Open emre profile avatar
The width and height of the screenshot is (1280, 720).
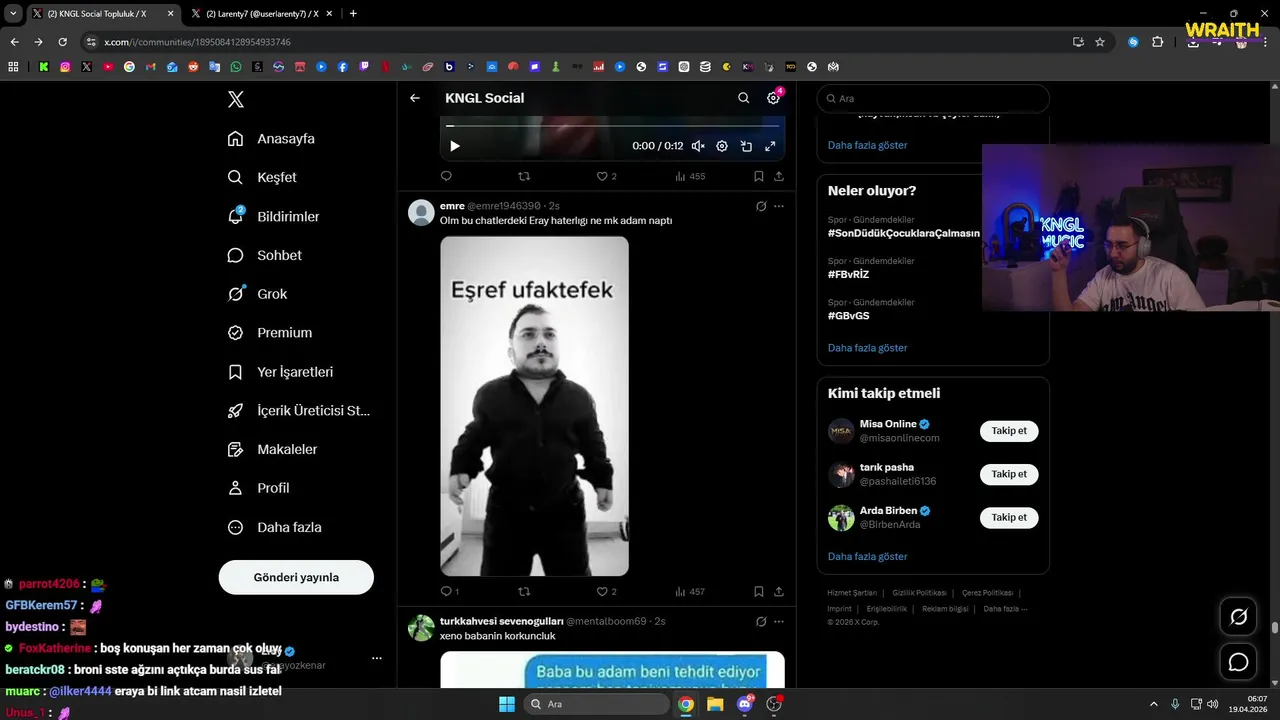[x=422, y=212]
